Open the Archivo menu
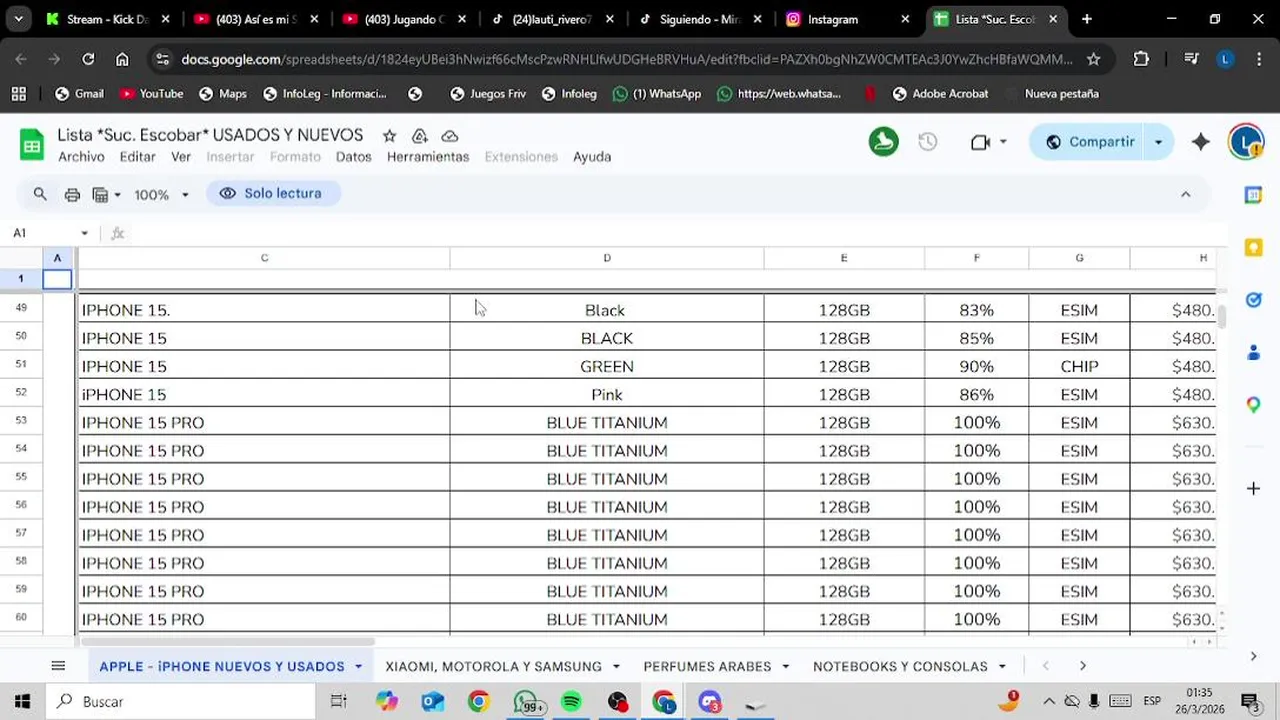1280x720 pixels. pos(81,157)
